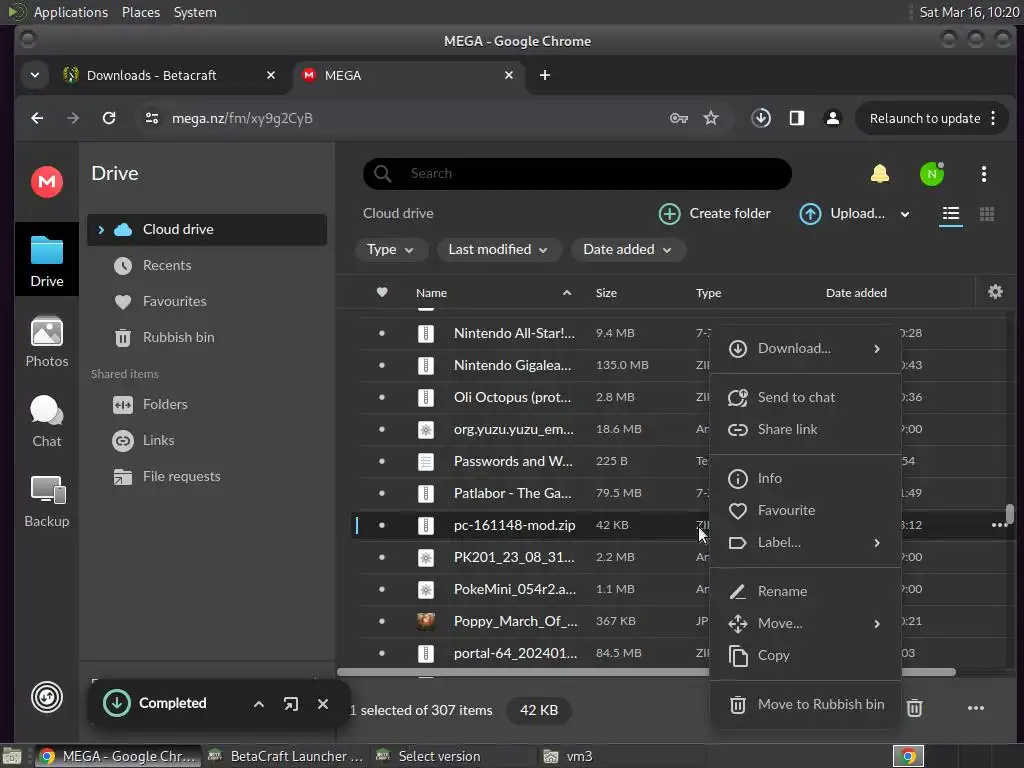Click the favourite heart column header
This screenshot has width=1024, height=768.
(382, 292)
